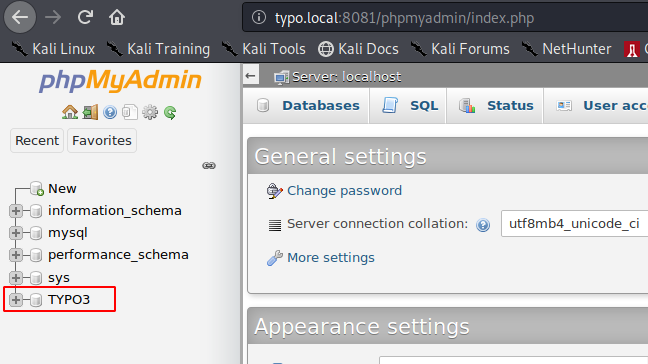This screenshot has width=648, height=364.
Task: Click the mysql database cylinder icon
Action: [36, 233]
